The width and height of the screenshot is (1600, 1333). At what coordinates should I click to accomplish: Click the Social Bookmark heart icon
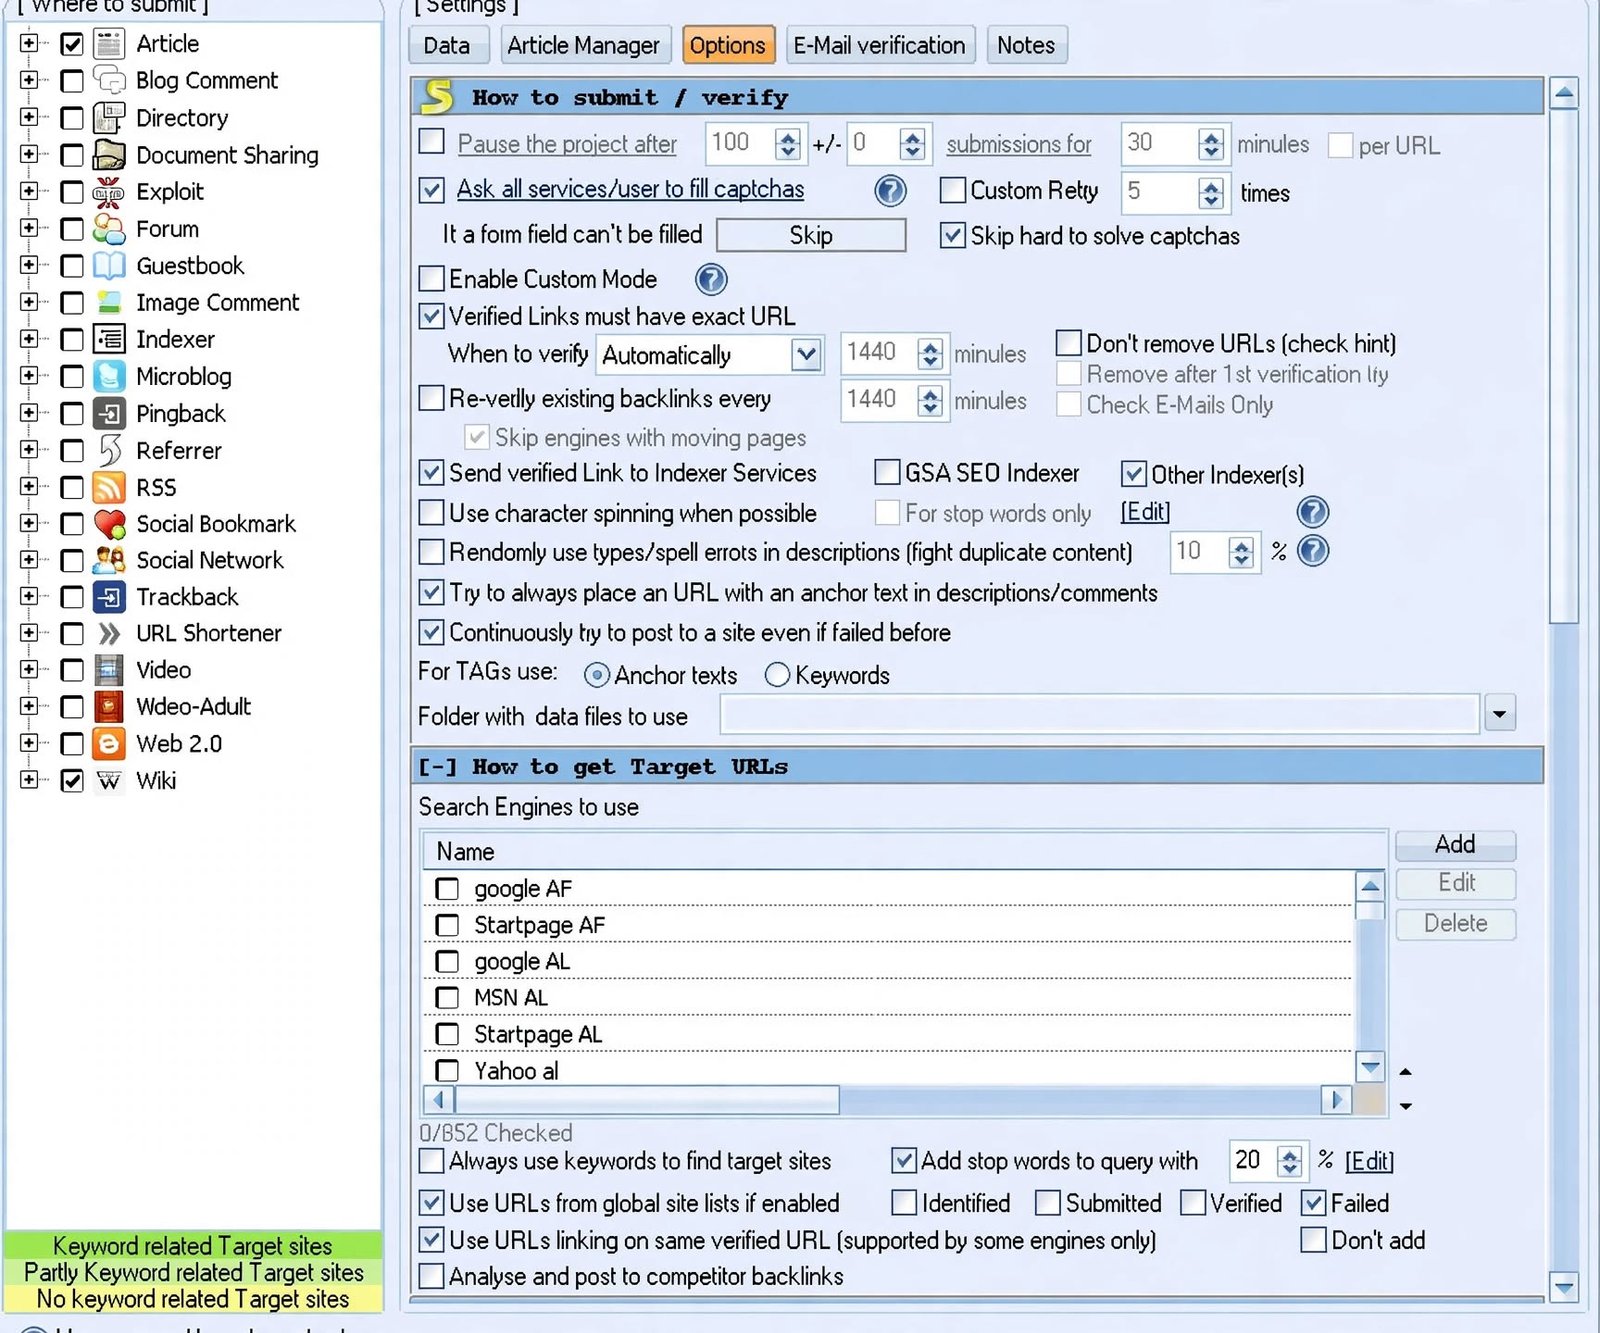pyautogui.click(x=108, y=524)
